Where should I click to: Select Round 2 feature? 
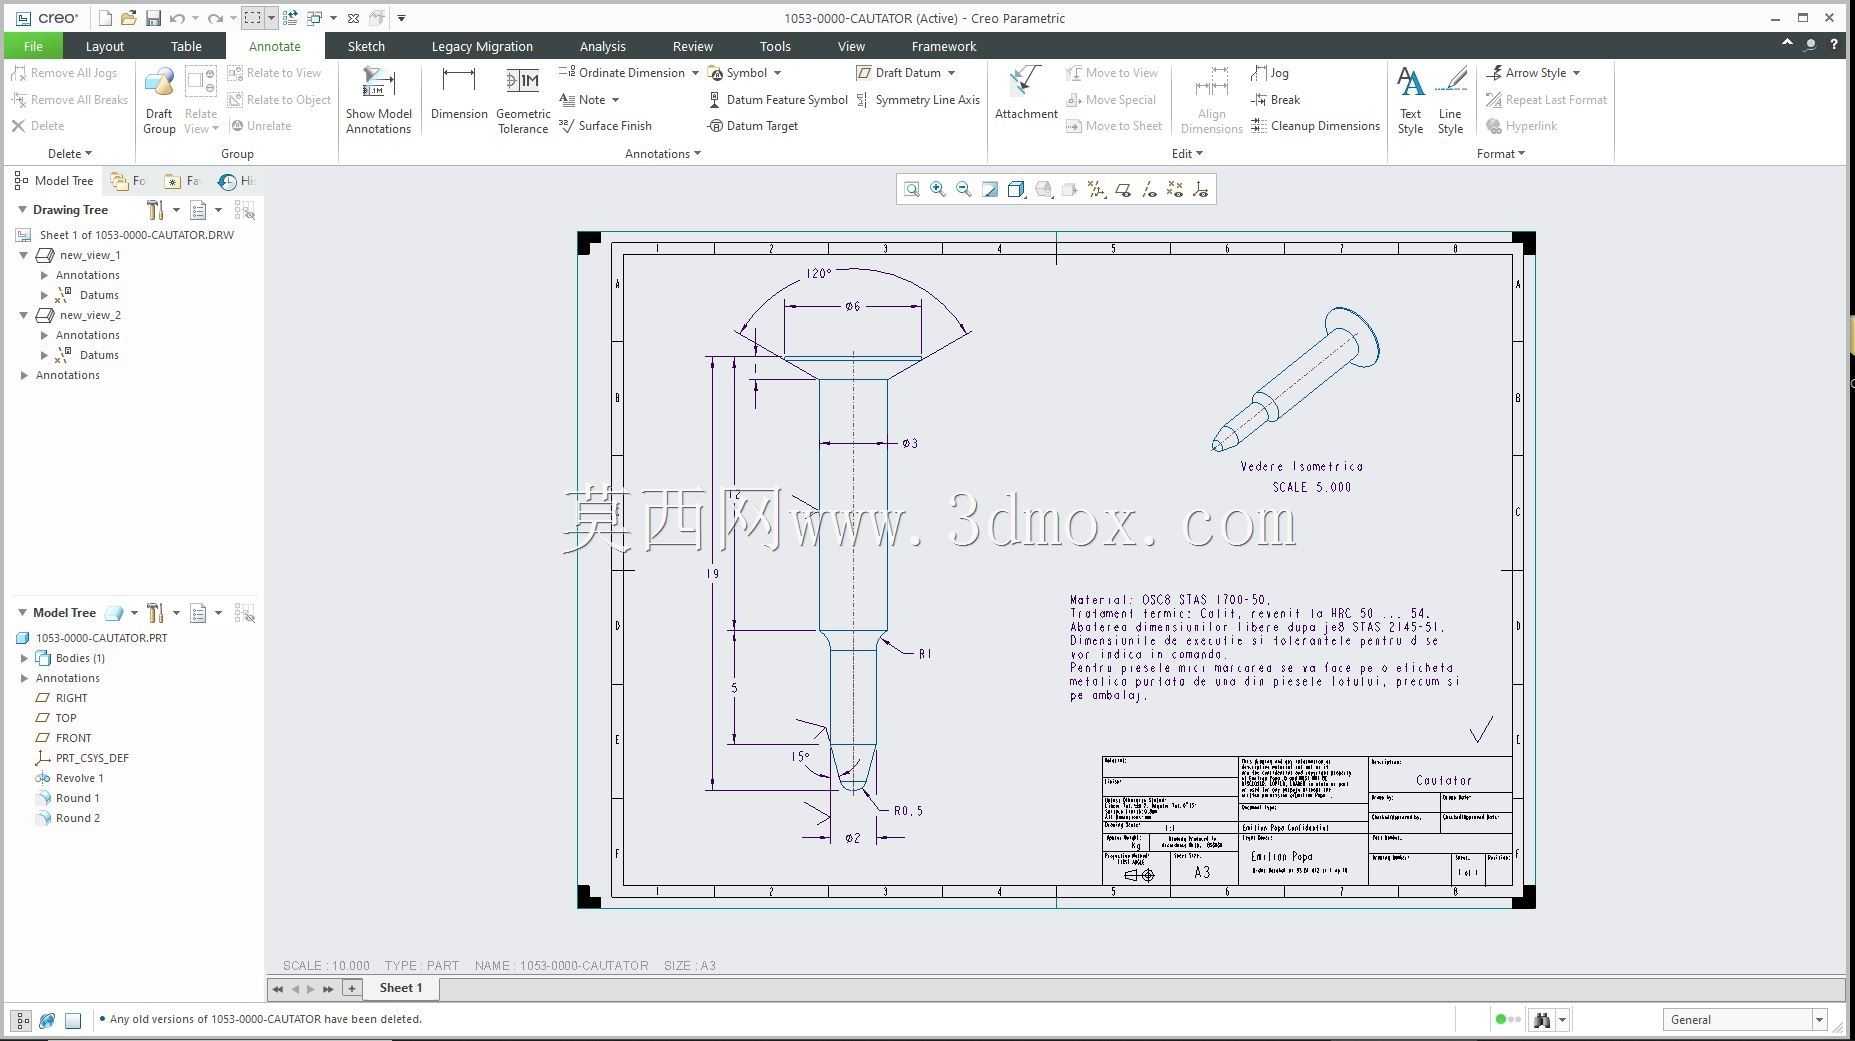coord(67,818)
